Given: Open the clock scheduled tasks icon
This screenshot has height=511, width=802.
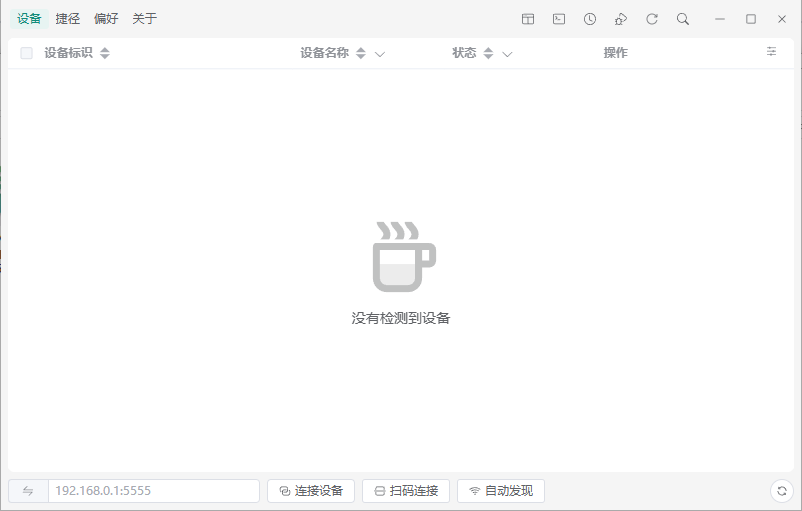Looking at the screenshot, I should pyautogui.click(x=590, y=19).
